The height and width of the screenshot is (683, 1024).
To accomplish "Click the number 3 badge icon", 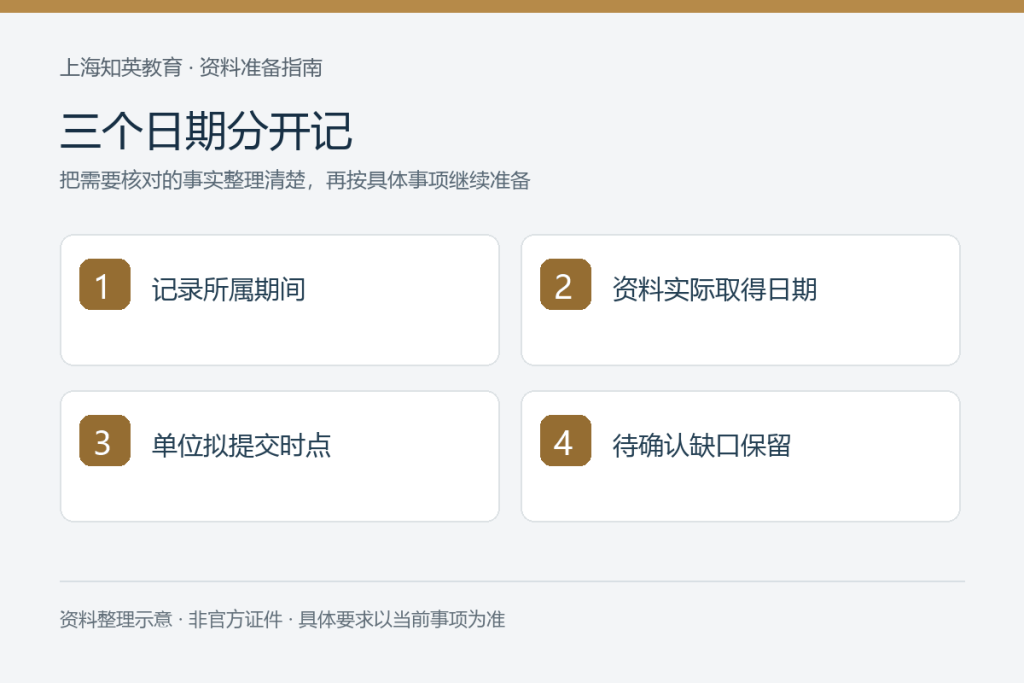I will pyautogui.click(x=104, y=440).
